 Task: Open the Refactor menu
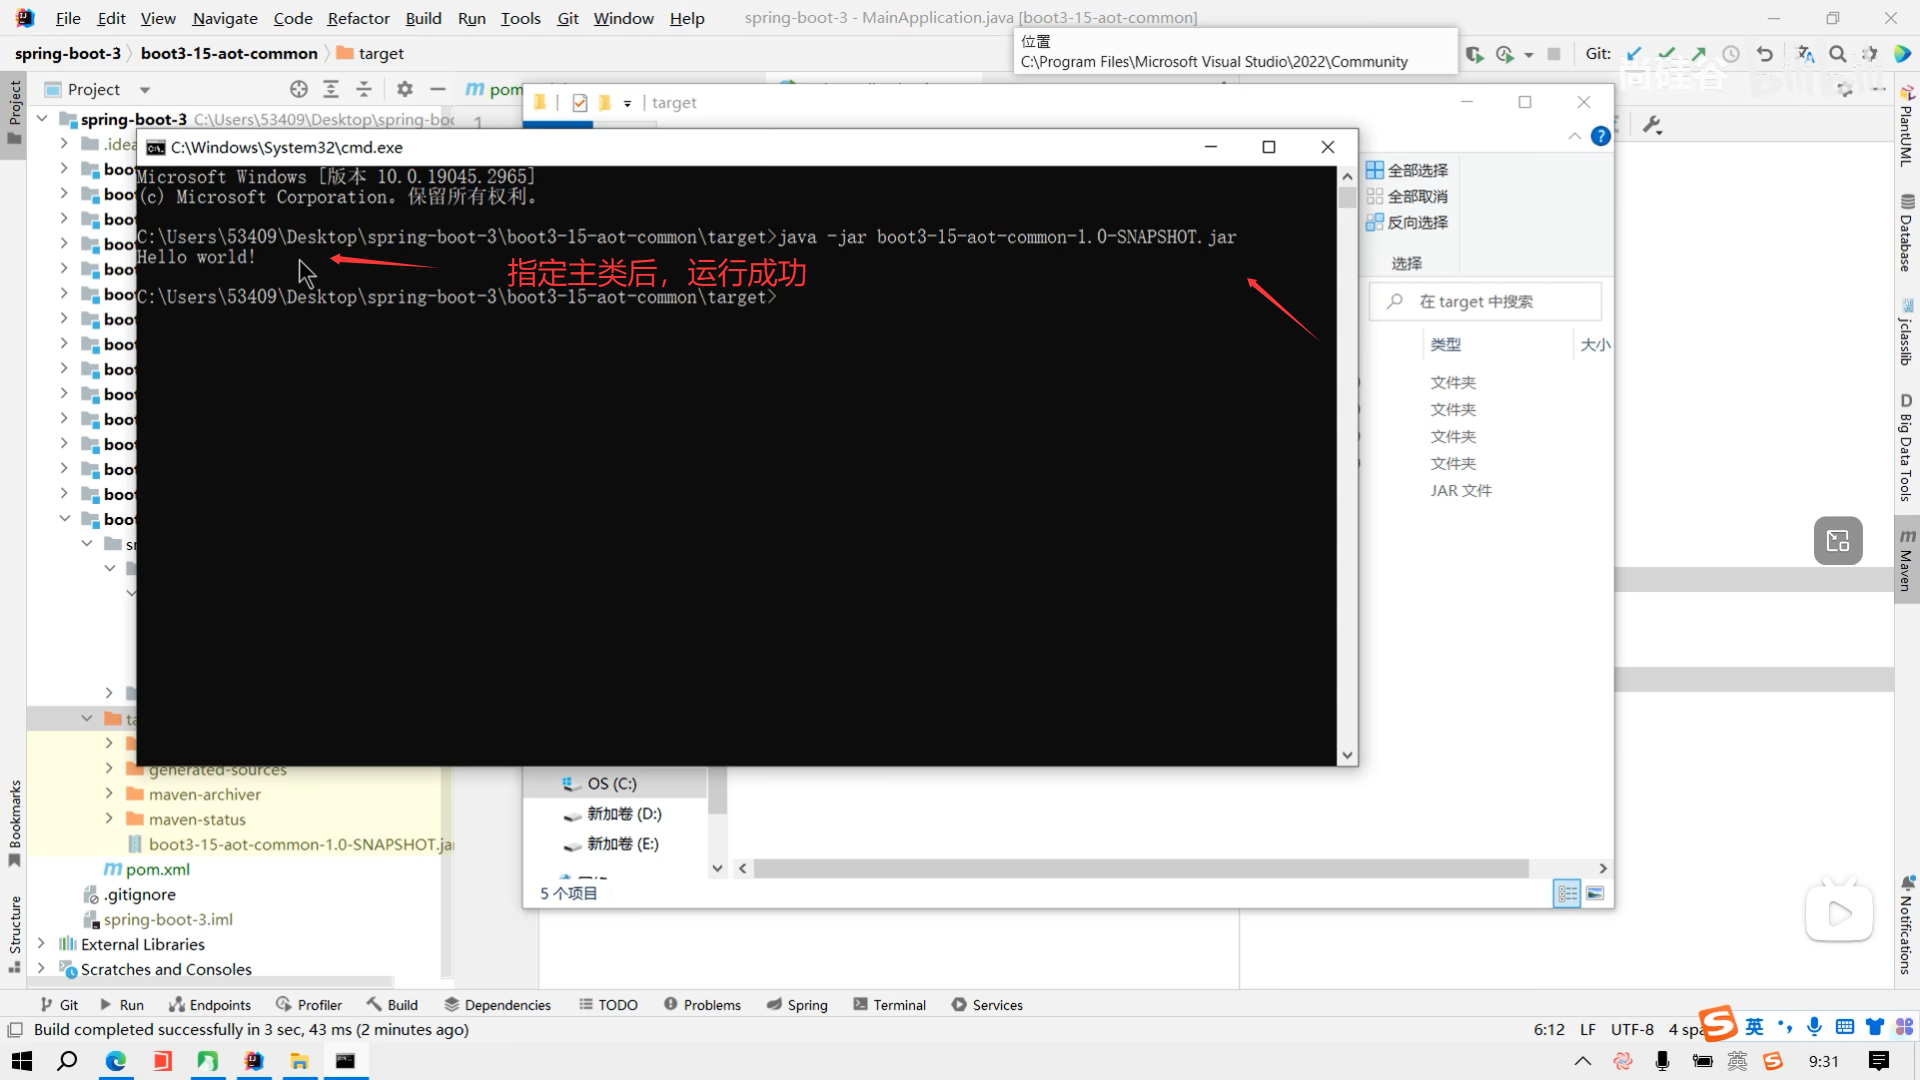[358, 18]
